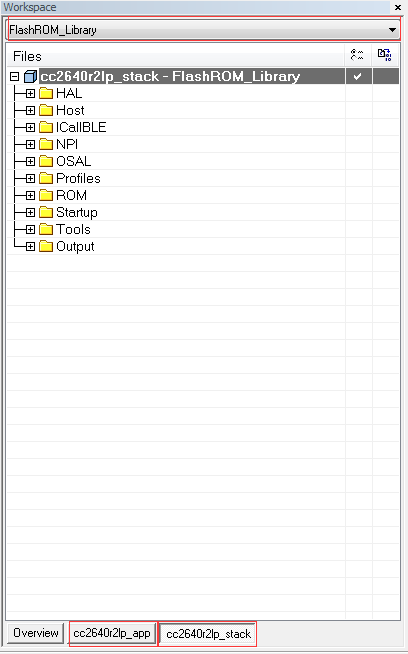Expand the Host folder node

click(x=30, y=111)
